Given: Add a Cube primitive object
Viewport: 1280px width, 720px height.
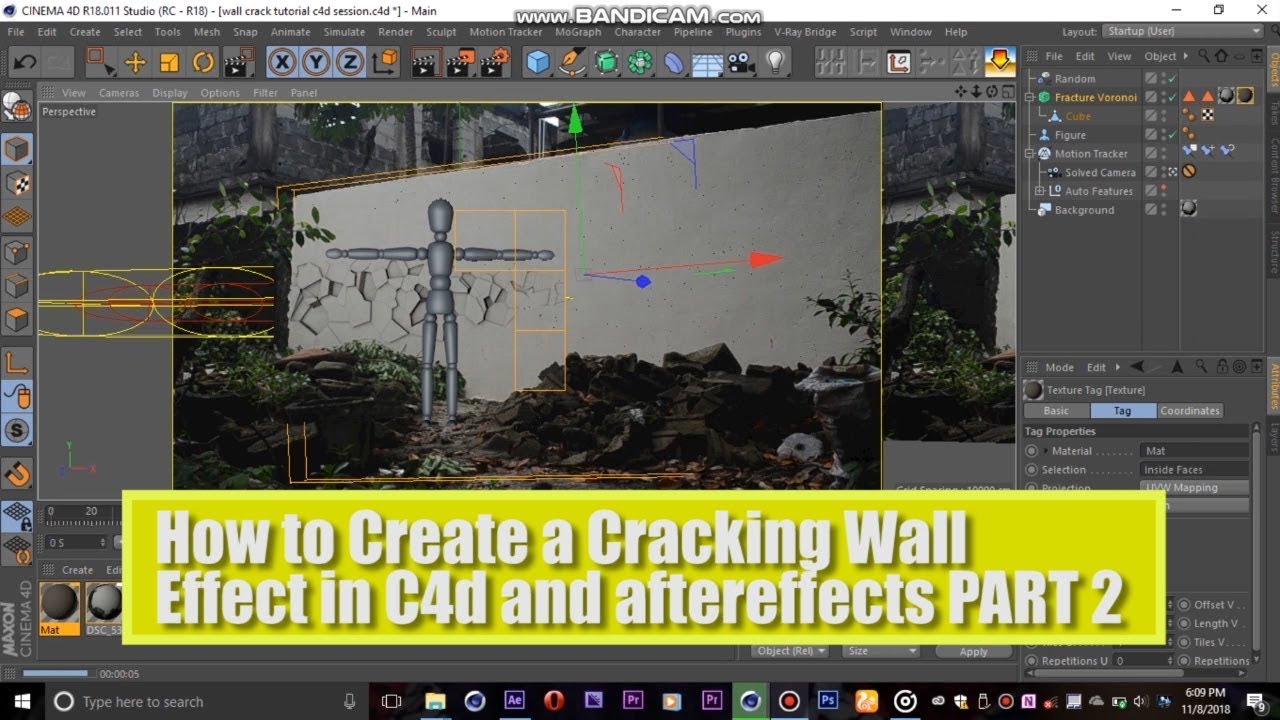Looking at the screenshot, I should click(x=538, y=62).
